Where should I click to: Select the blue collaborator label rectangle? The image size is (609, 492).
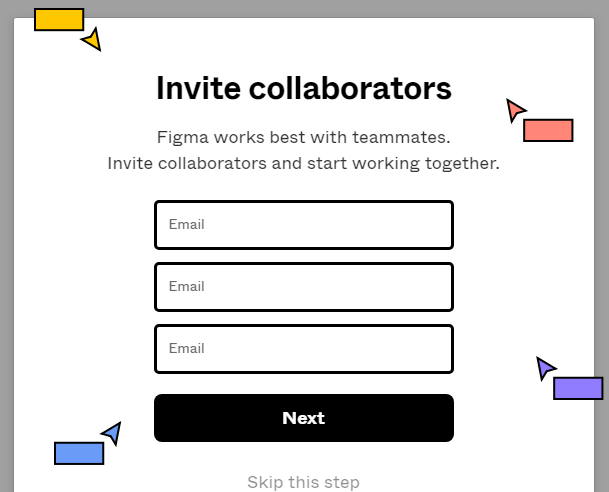tap(79, 453)
